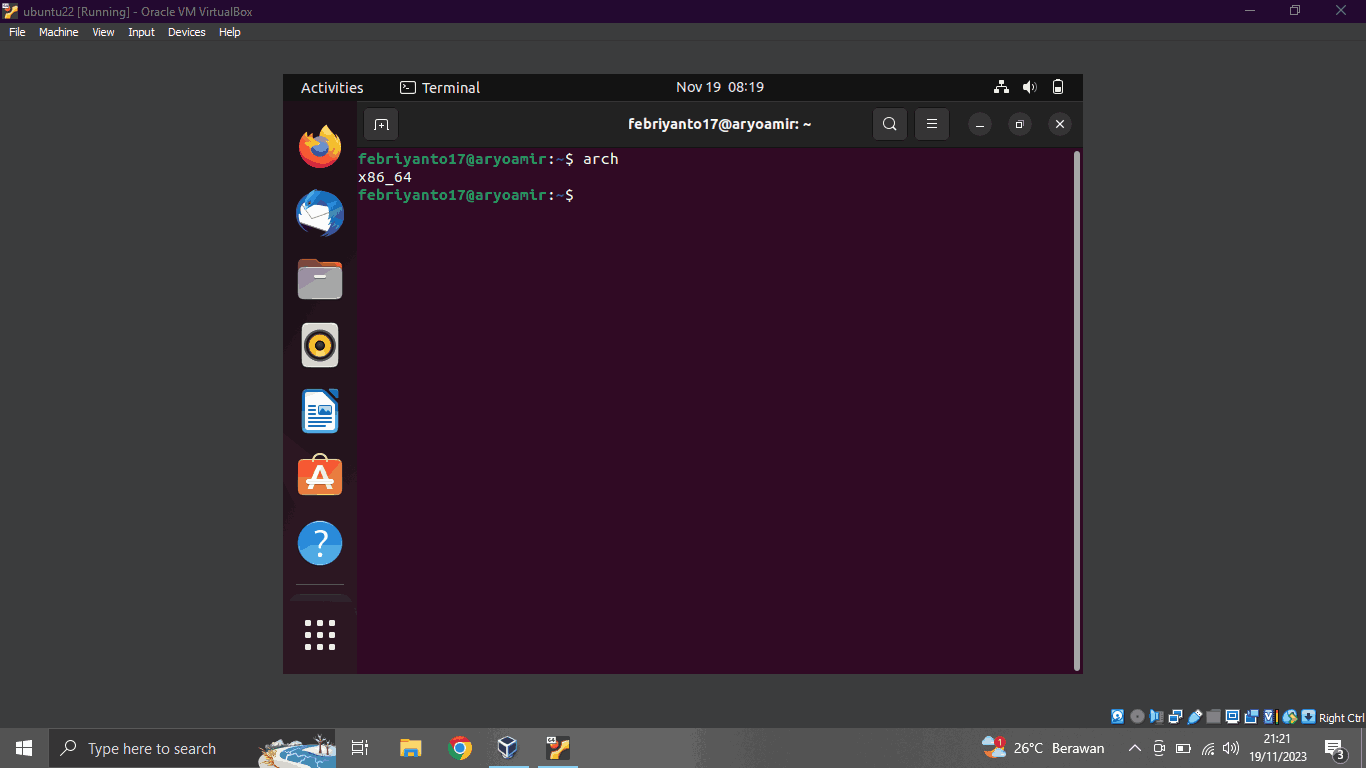Open Rhythmbox music player in the dock
1366x768 pixels.
pos(320,345)
